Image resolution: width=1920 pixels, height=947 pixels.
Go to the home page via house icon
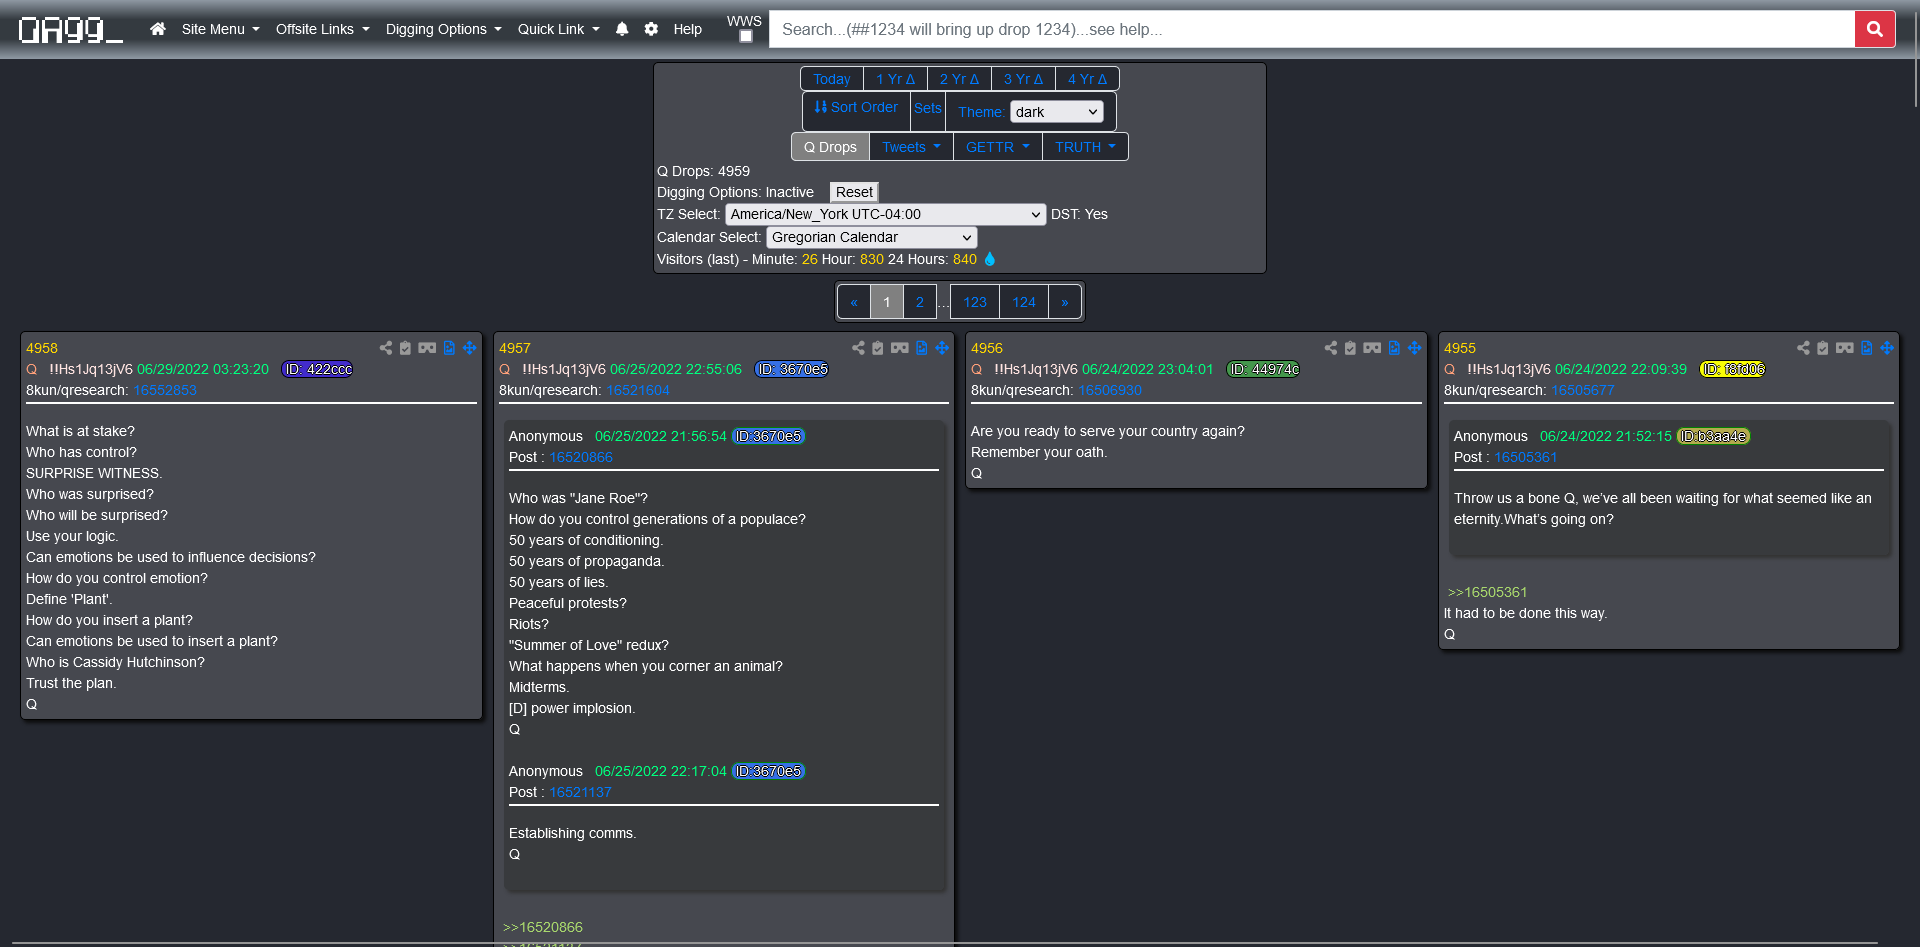(x=158, y=29)
